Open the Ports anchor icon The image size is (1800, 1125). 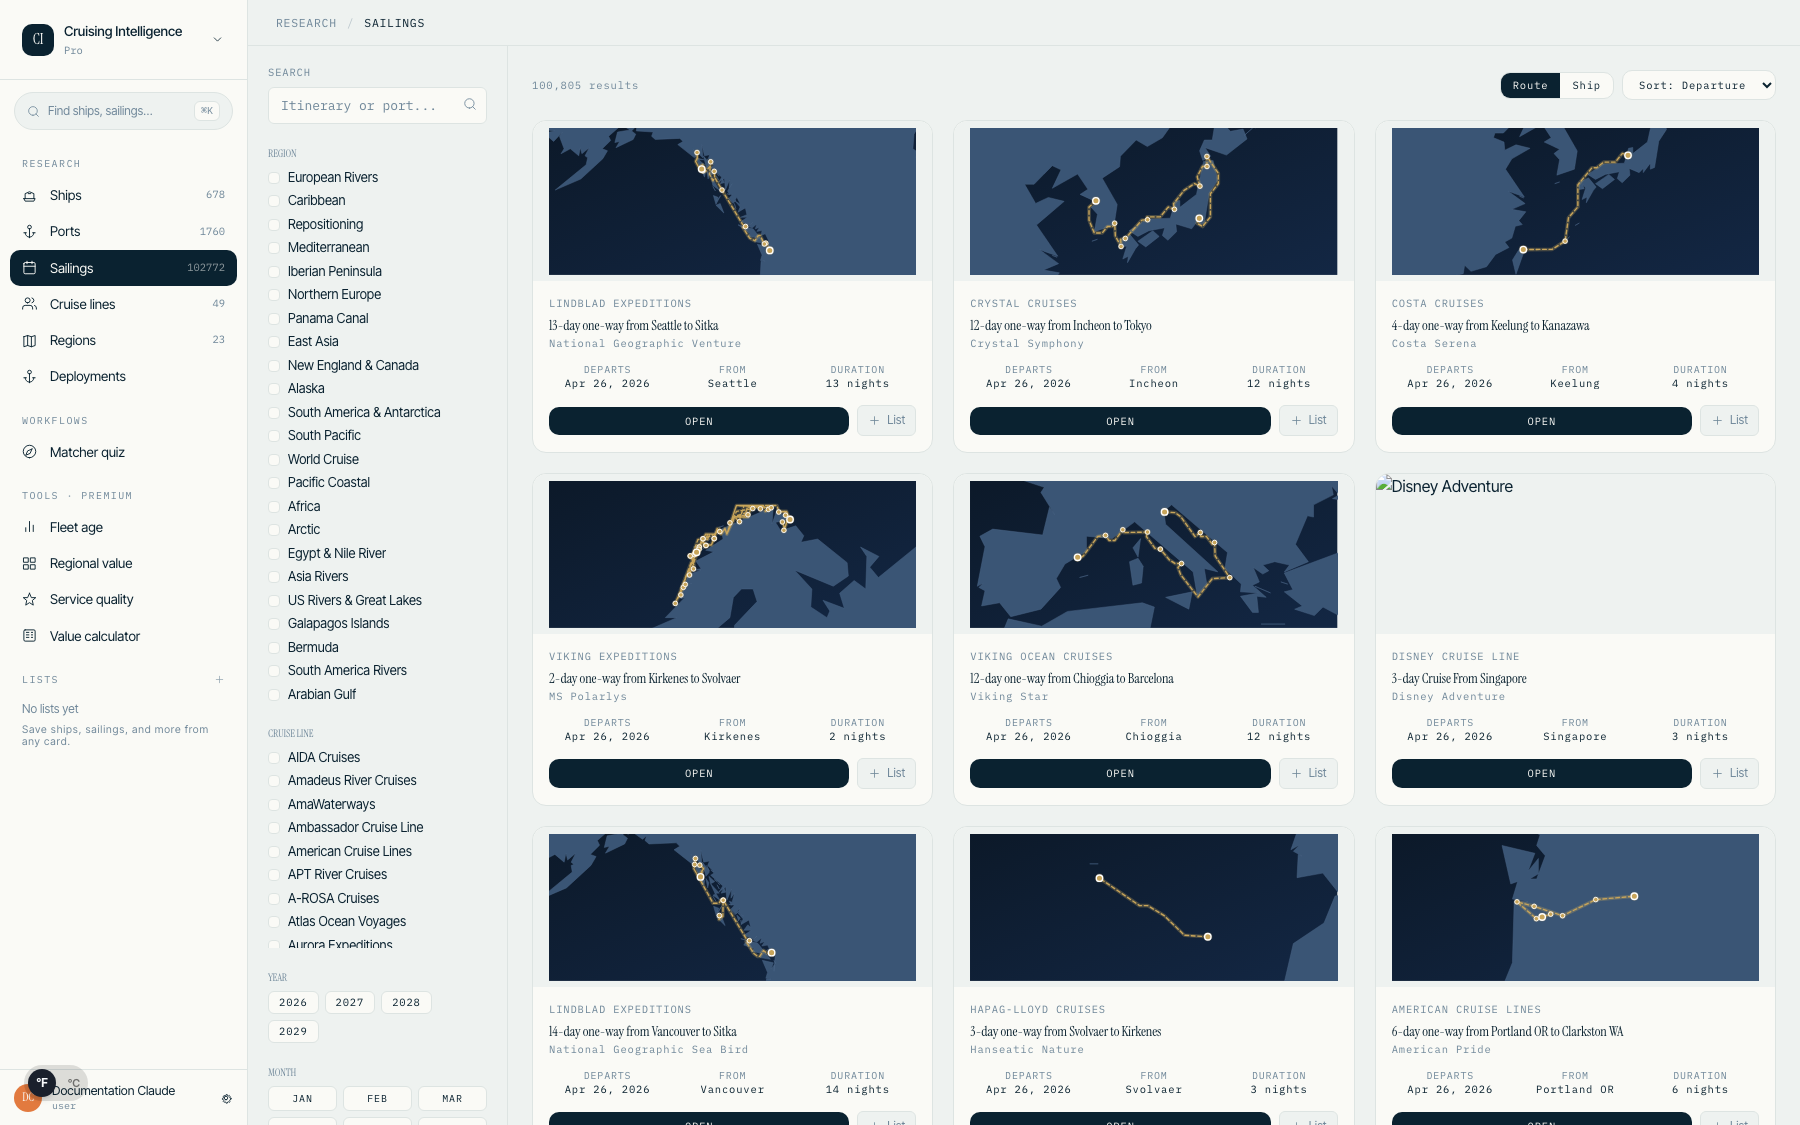[x=30, y=232]
